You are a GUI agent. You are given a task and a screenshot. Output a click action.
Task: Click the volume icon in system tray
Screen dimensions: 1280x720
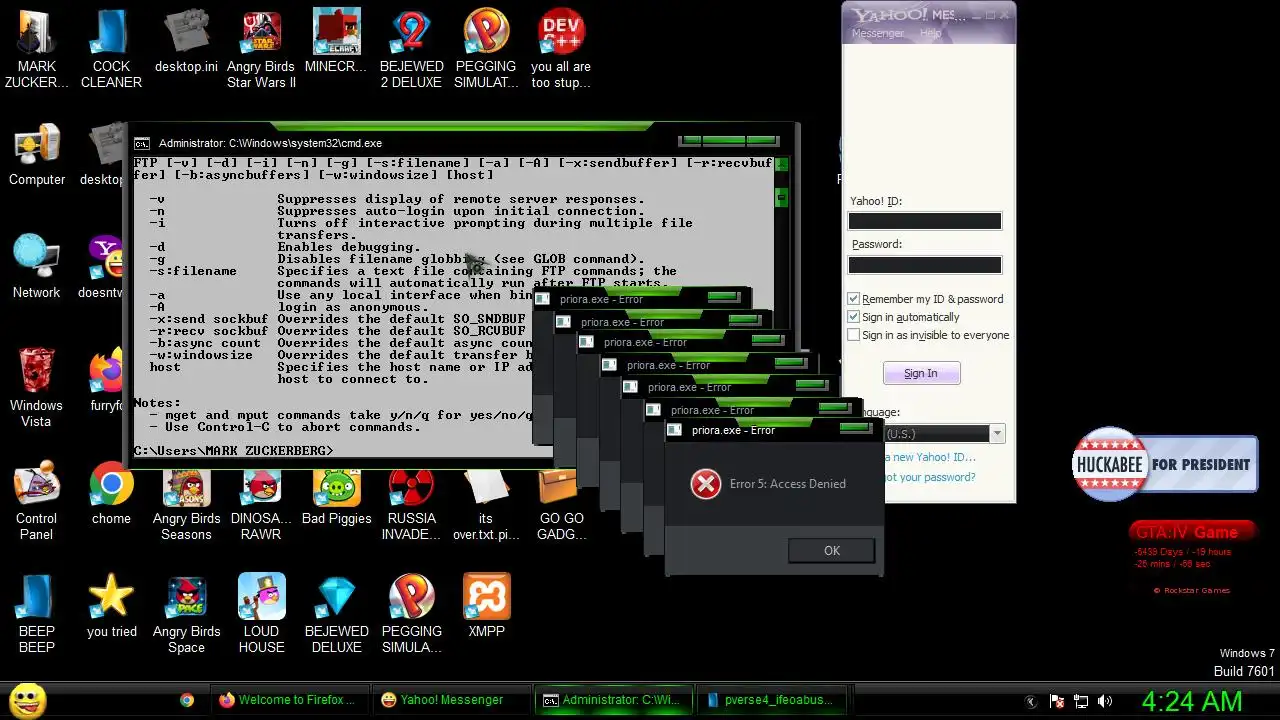(x=1105, y=701)
